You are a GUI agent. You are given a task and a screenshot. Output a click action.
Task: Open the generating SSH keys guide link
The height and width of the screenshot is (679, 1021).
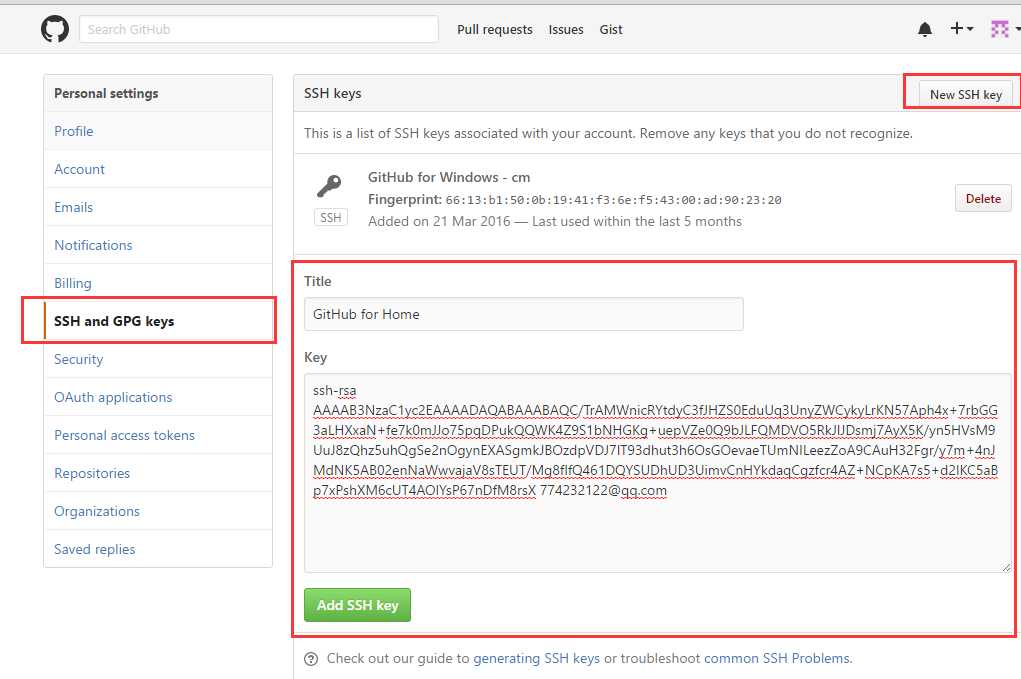(536, 658)
